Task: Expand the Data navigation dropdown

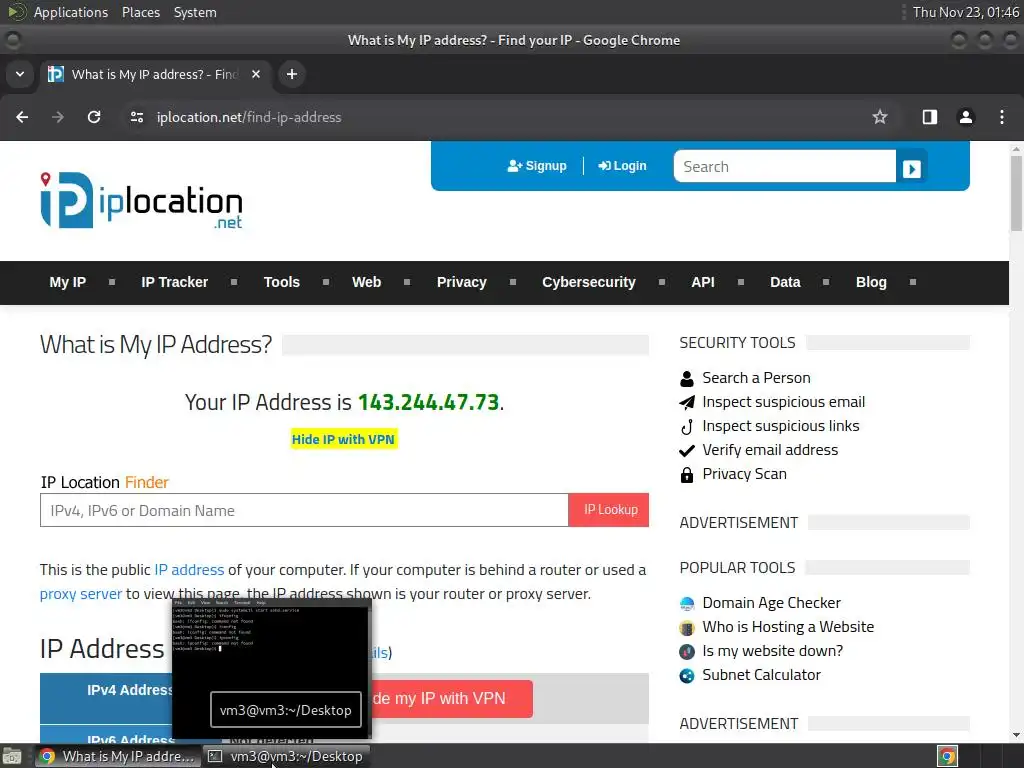Action: click(x=825, y=282)
